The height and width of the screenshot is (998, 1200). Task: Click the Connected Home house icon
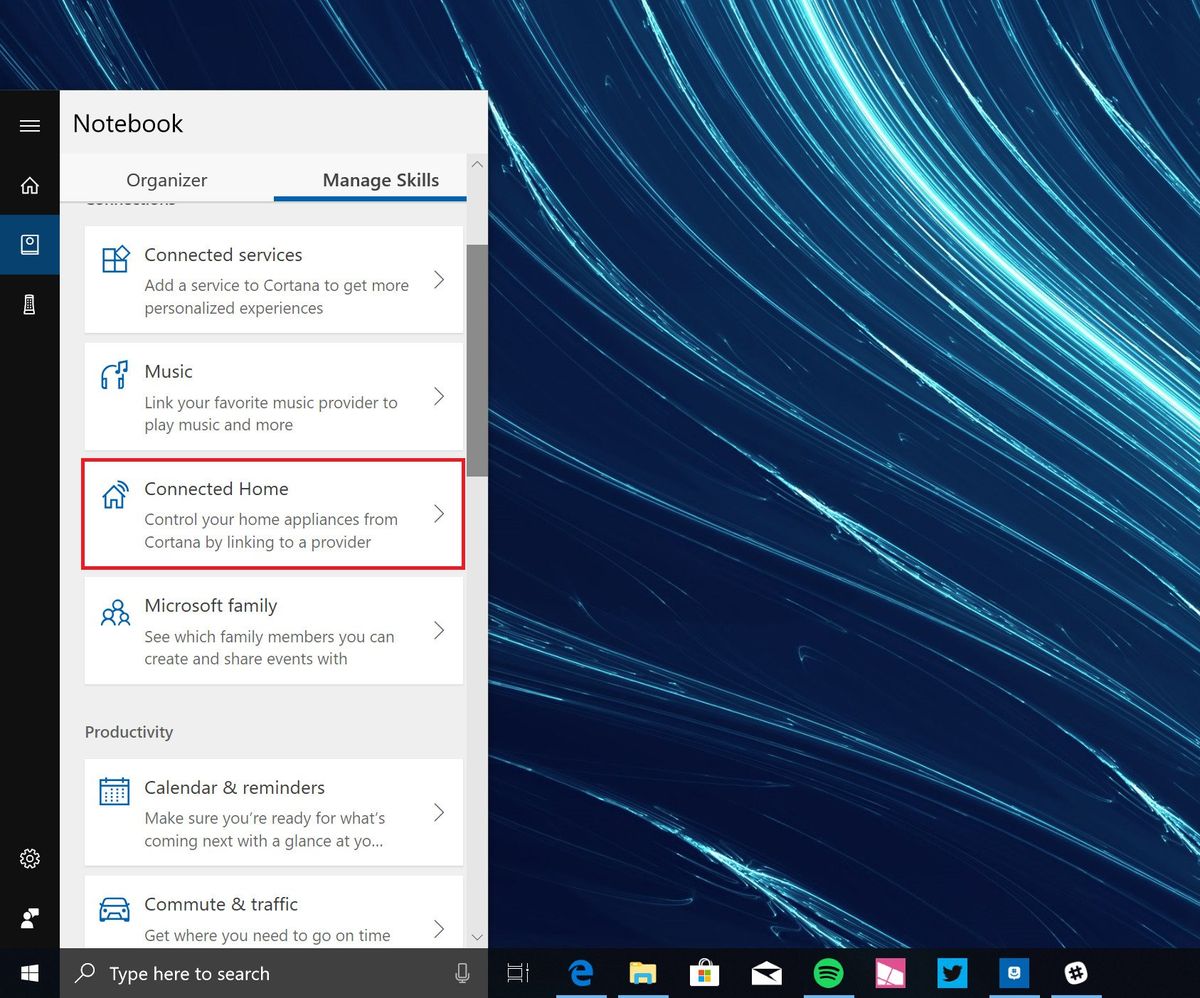pyautogui.click(x=113, y=492)
